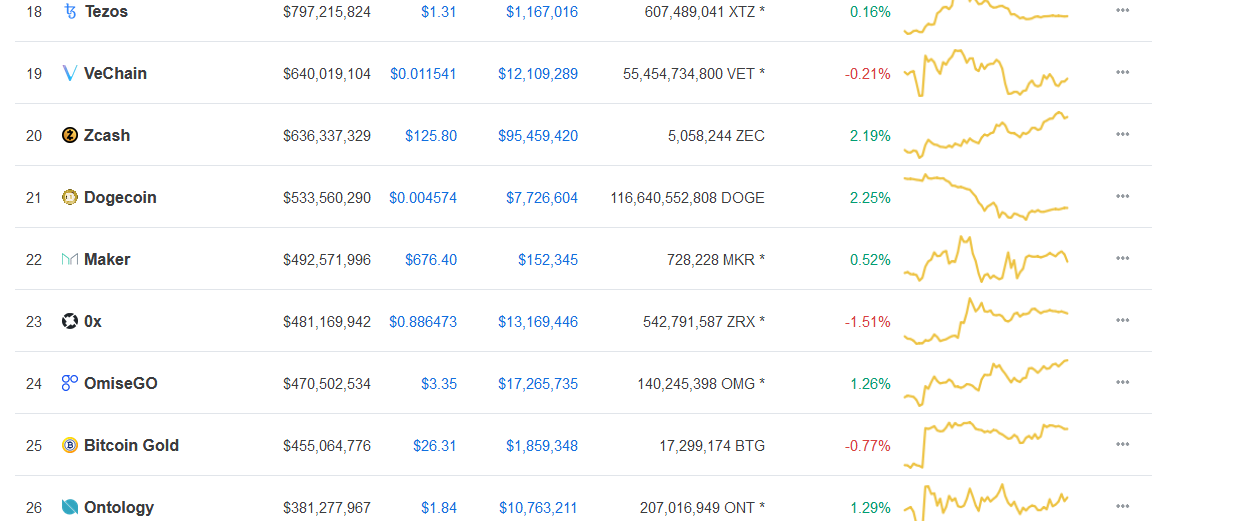The height and width of the screenshot is (521, 1258).
Task: Open the more options menu for 0x
Action: point(1123,320)
